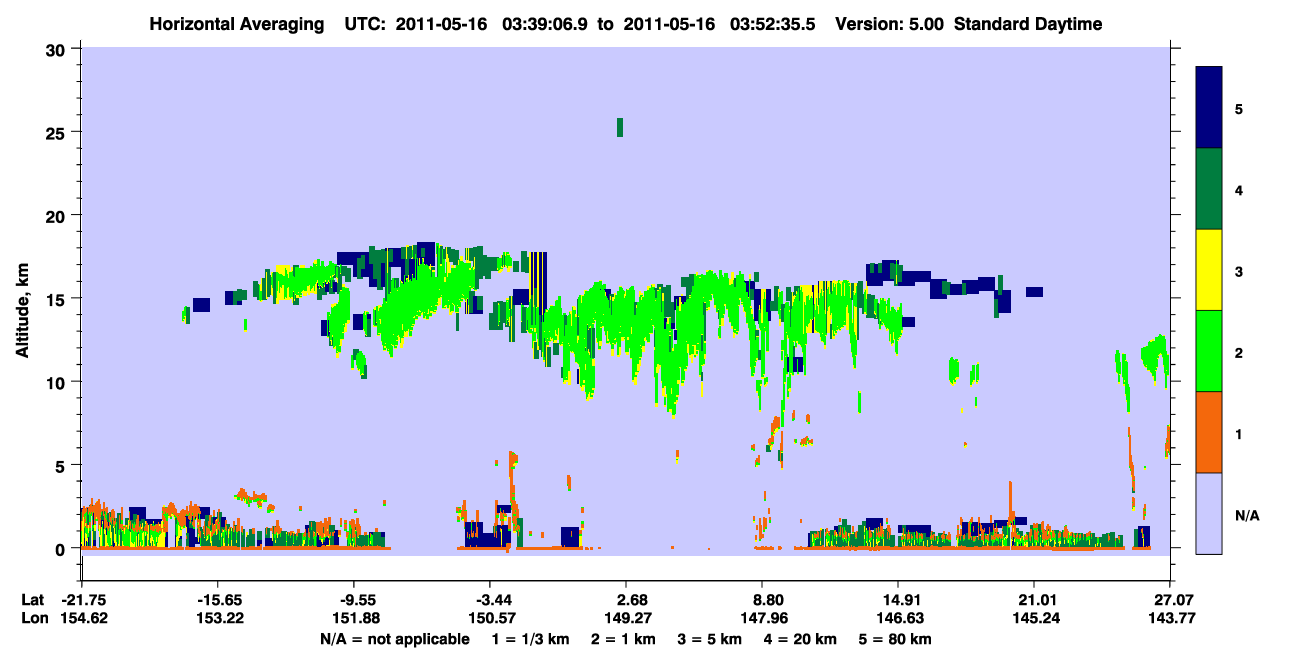The width and height of the screenshot is (1300, 667).
Task: Click the dark green colorbar segment labeled 4
Action: coord(1209,189)
